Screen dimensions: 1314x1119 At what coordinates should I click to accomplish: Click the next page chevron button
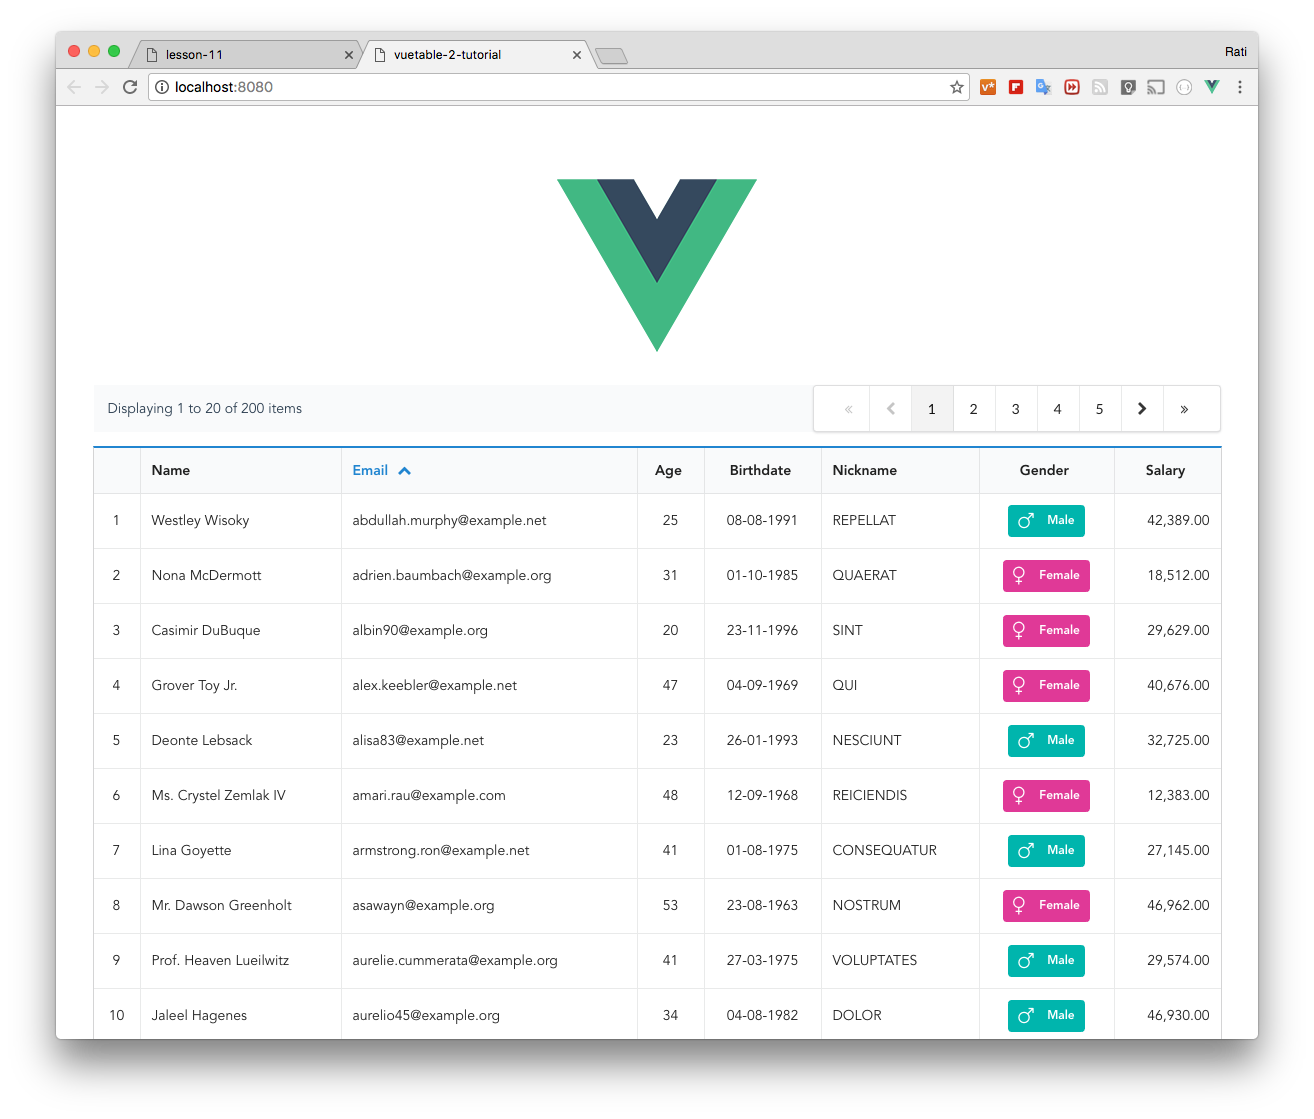(1141, 408)
